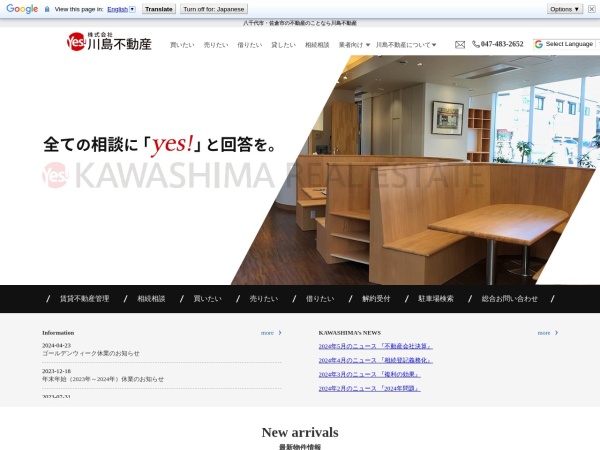The image size is (600, 450).
Task: Open the Options dropdown in translate bar
Action: tap(564, 9)
